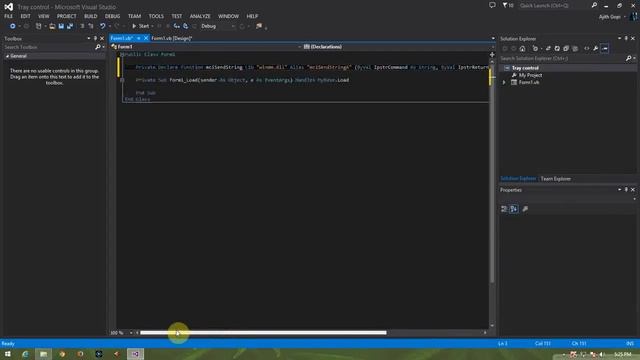Toggle Preview Selected Items in Solution Explorer

pos(605,49)
